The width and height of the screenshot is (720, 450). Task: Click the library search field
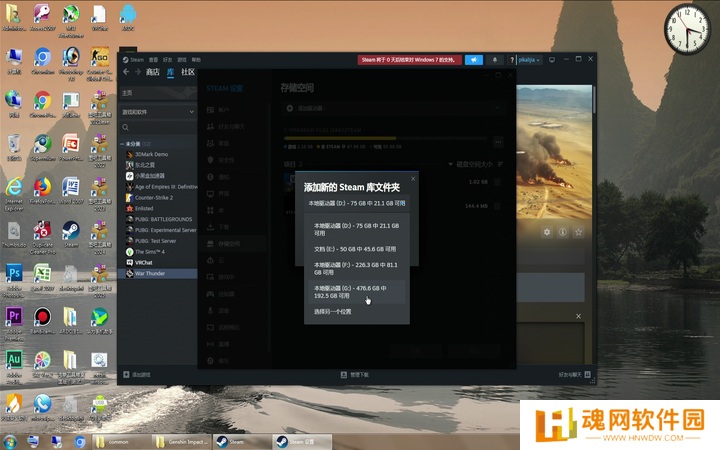click(x=158, y=127)
